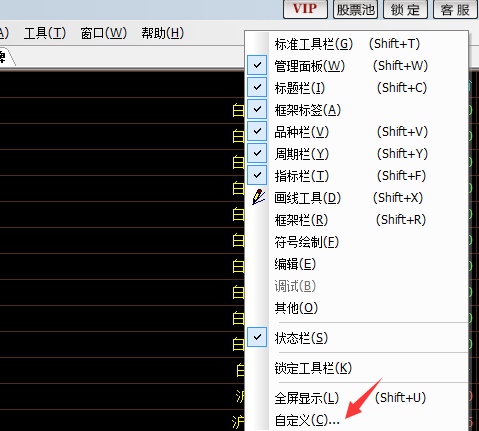This screenshot has height=431, width=479.
Task: Open the 股票池 stock pool button
Action: pos(355,9)
